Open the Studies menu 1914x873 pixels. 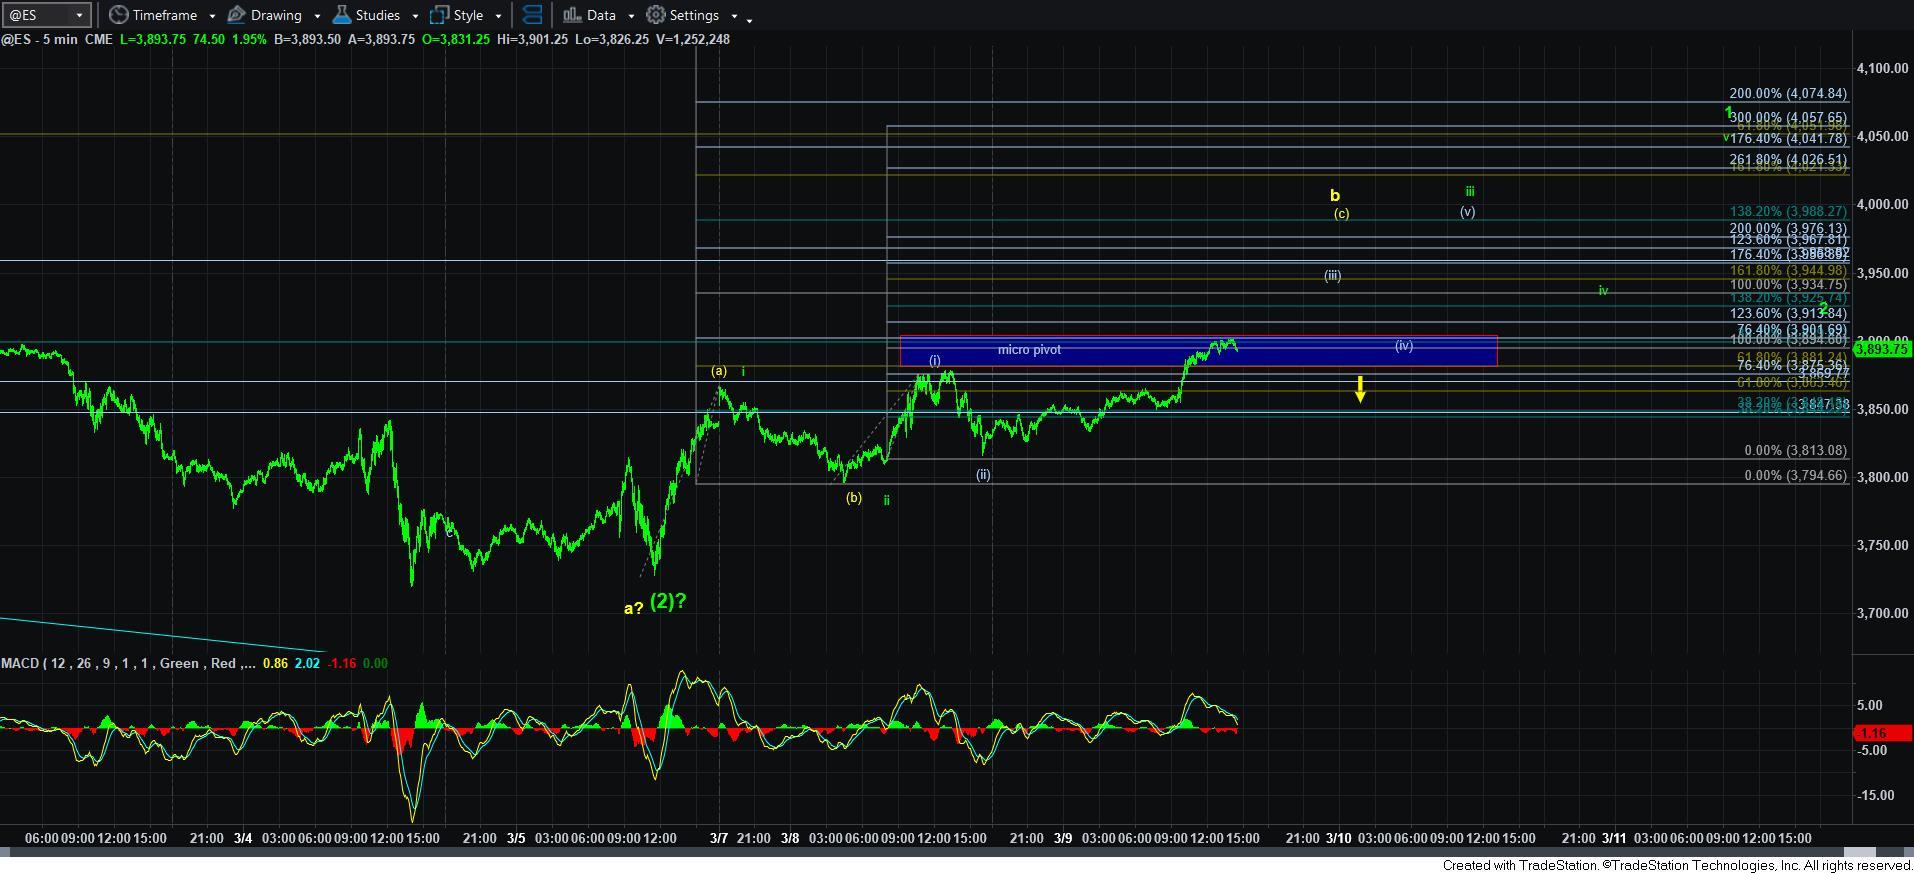coord(377,15)
